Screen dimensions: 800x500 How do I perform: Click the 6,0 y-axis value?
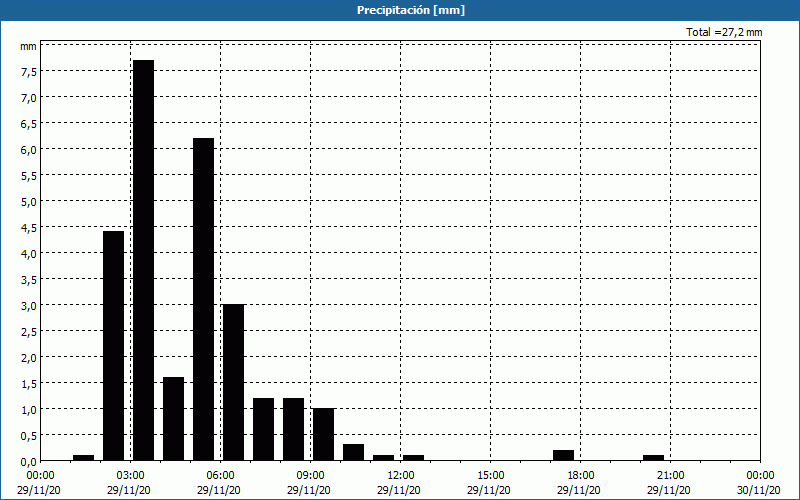point(29,150)
